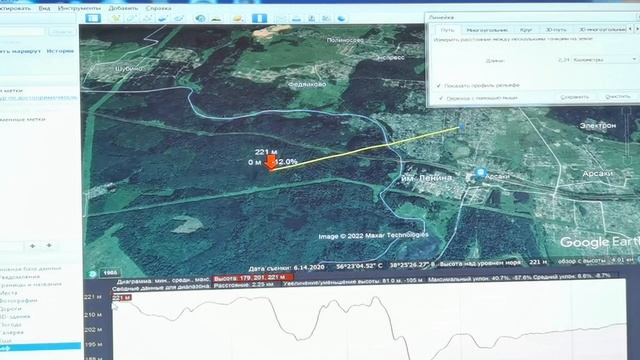This screenshot has height=360, width=640.
Task: Click the Дата съемки: 6.14.2020 status text
Action: 287,267
